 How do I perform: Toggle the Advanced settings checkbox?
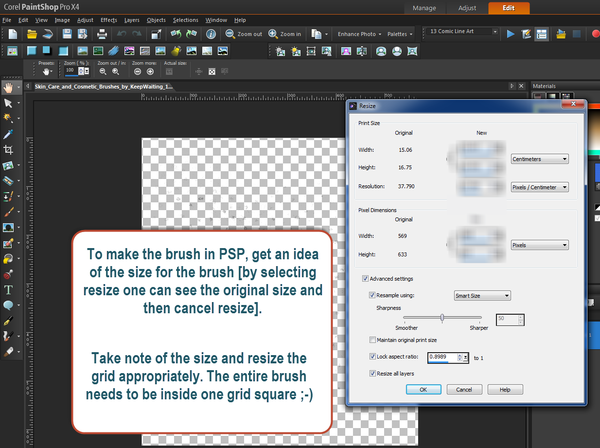click(x=363, y=279)
